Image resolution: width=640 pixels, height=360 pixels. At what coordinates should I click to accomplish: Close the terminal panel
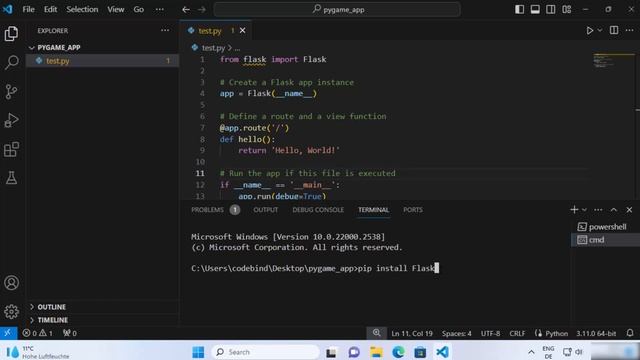629,209
